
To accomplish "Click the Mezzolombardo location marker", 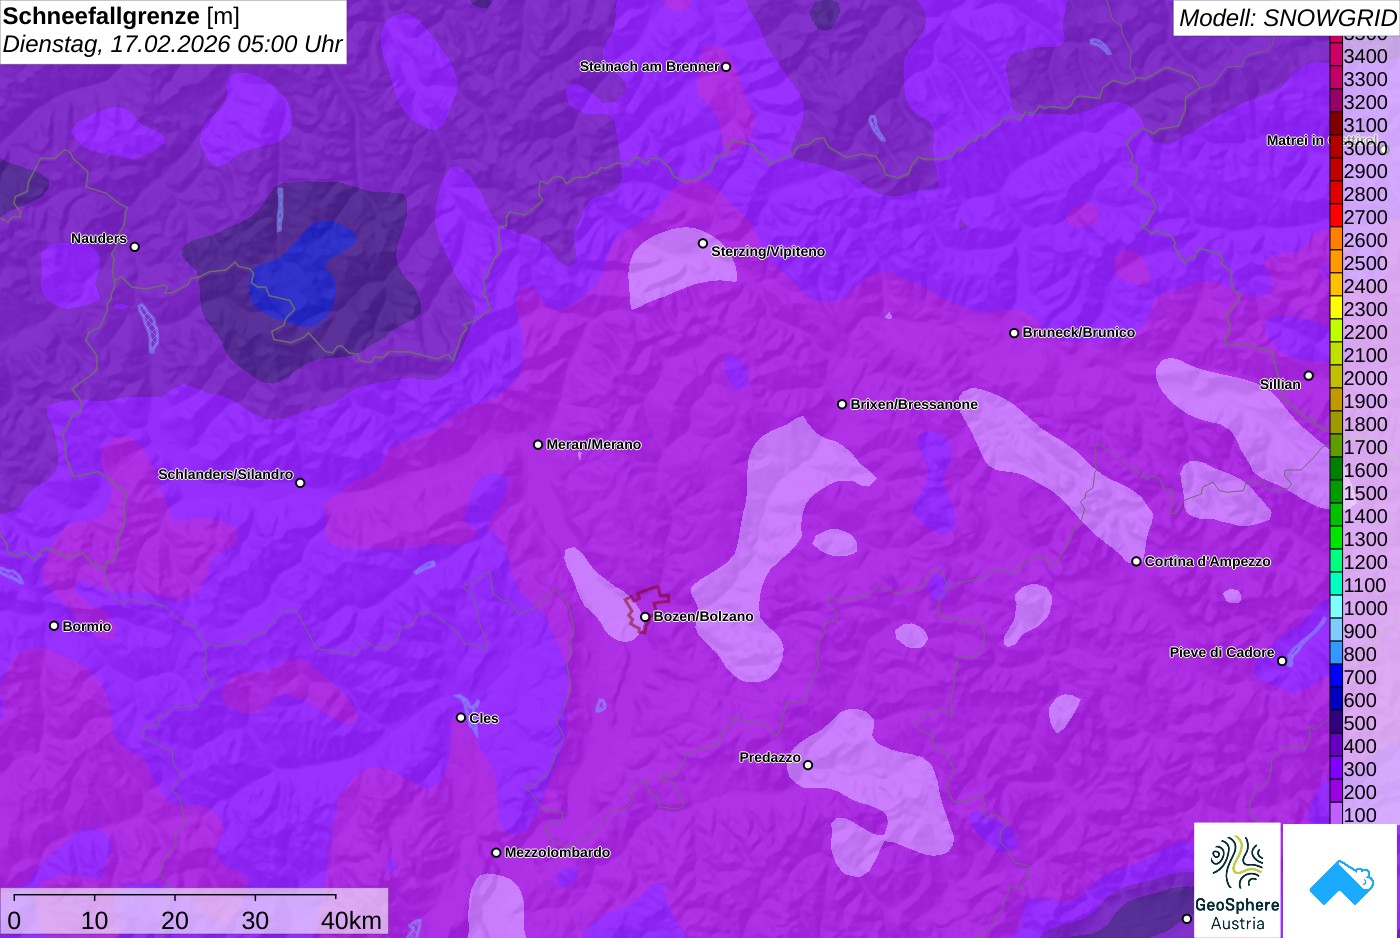I will tap(496, 853).
